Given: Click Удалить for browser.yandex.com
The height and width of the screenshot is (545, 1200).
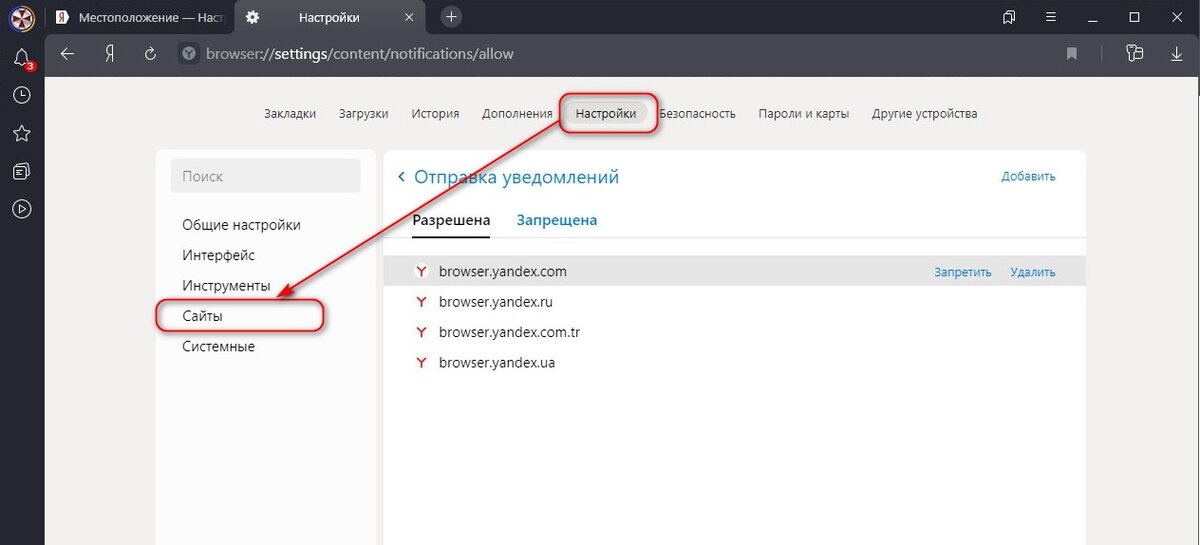Looking at the screenshot, I should pyautogui.click(x=1033, y=271).
